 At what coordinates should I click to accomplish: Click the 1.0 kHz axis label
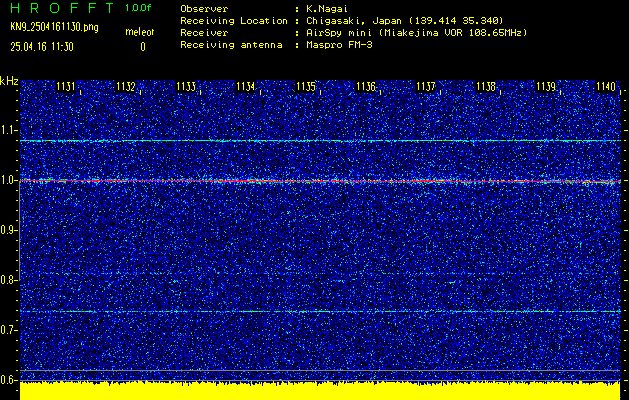[x=8, y=180]
